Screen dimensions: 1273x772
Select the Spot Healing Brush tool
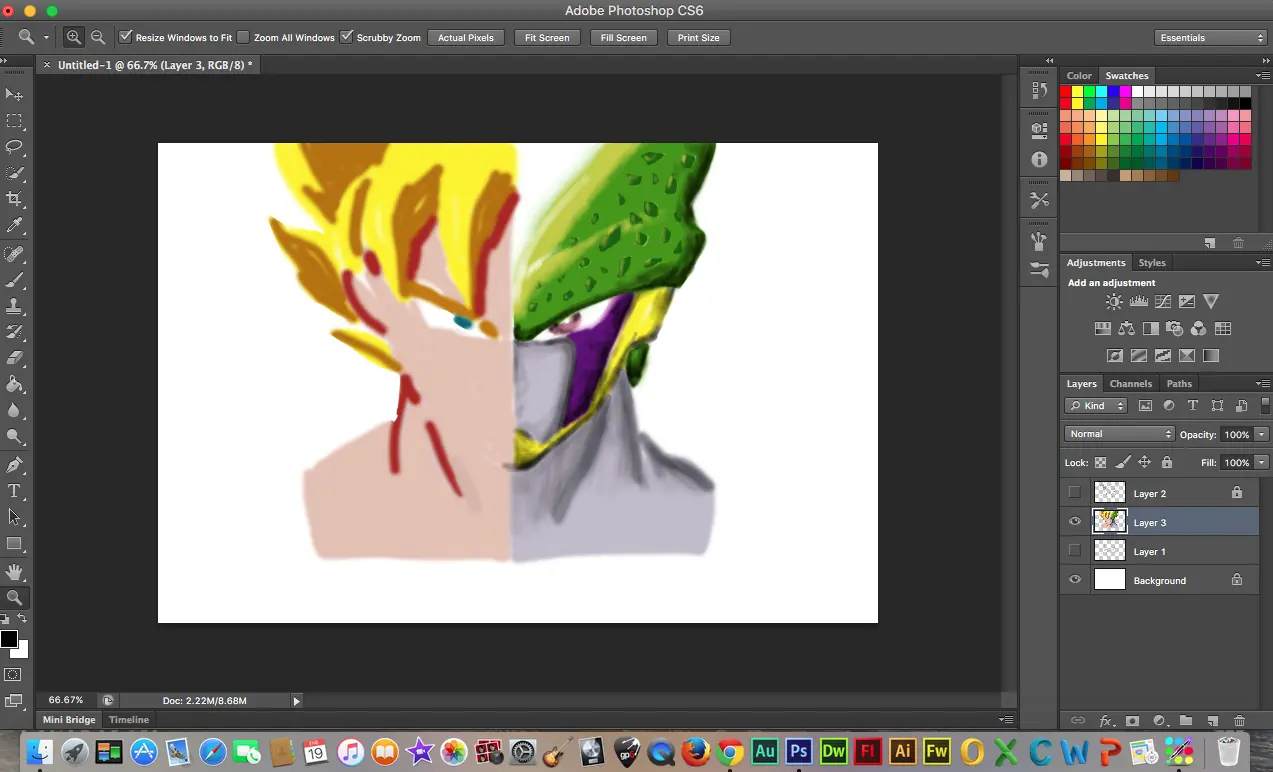coord(14,254)
